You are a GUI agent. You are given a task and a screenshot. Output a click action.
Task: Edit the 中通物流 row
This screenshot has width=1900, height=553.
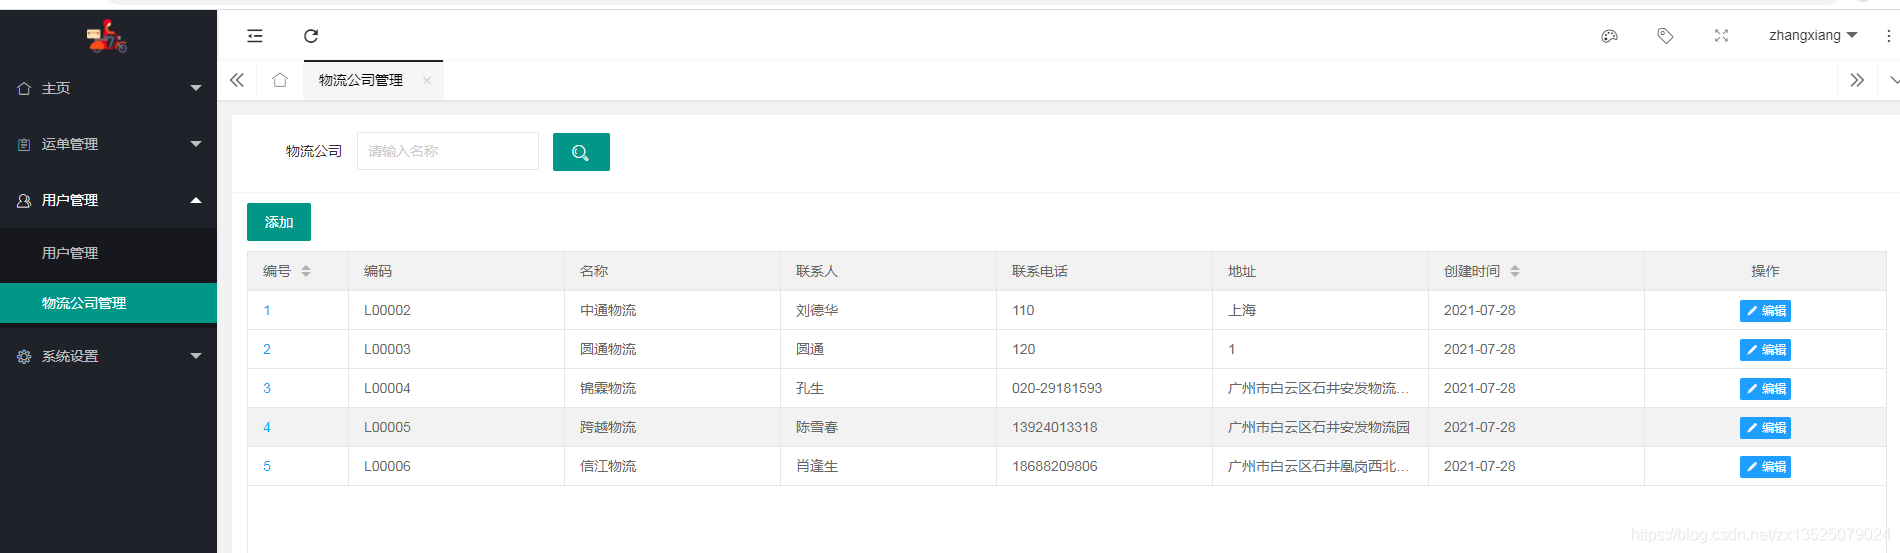1765,311
